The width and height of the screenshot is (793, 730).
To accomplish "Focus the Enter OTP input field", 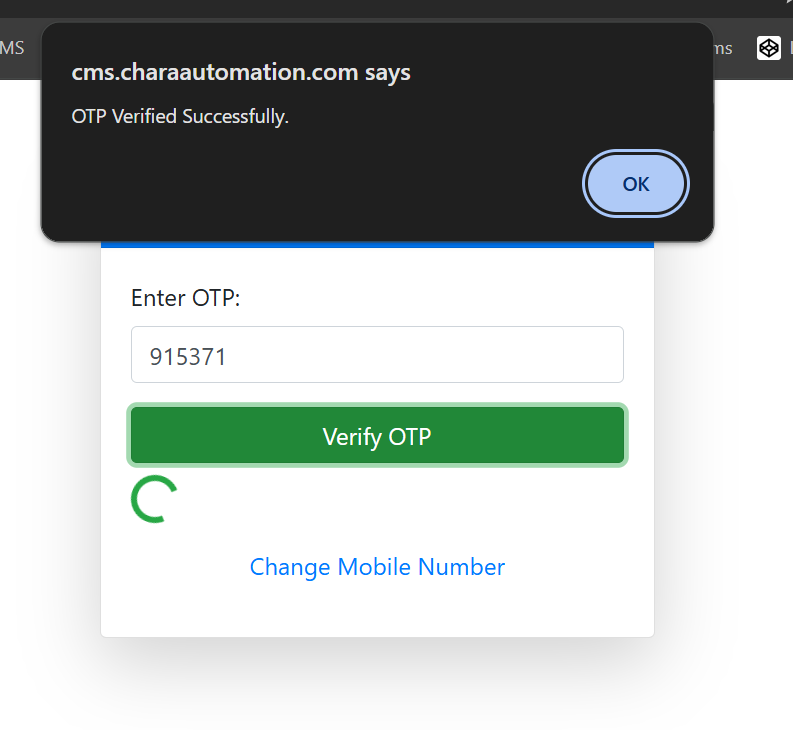I will pos(377,355).
